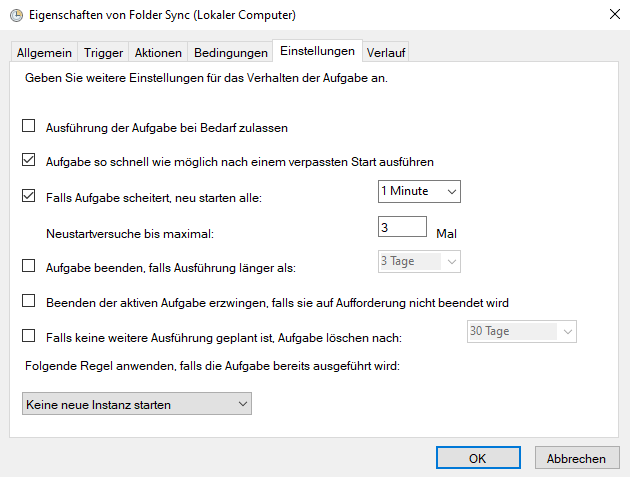630x477 pixels.
Task: Click the clock icon in the title bar
Action: click(15, 15)
